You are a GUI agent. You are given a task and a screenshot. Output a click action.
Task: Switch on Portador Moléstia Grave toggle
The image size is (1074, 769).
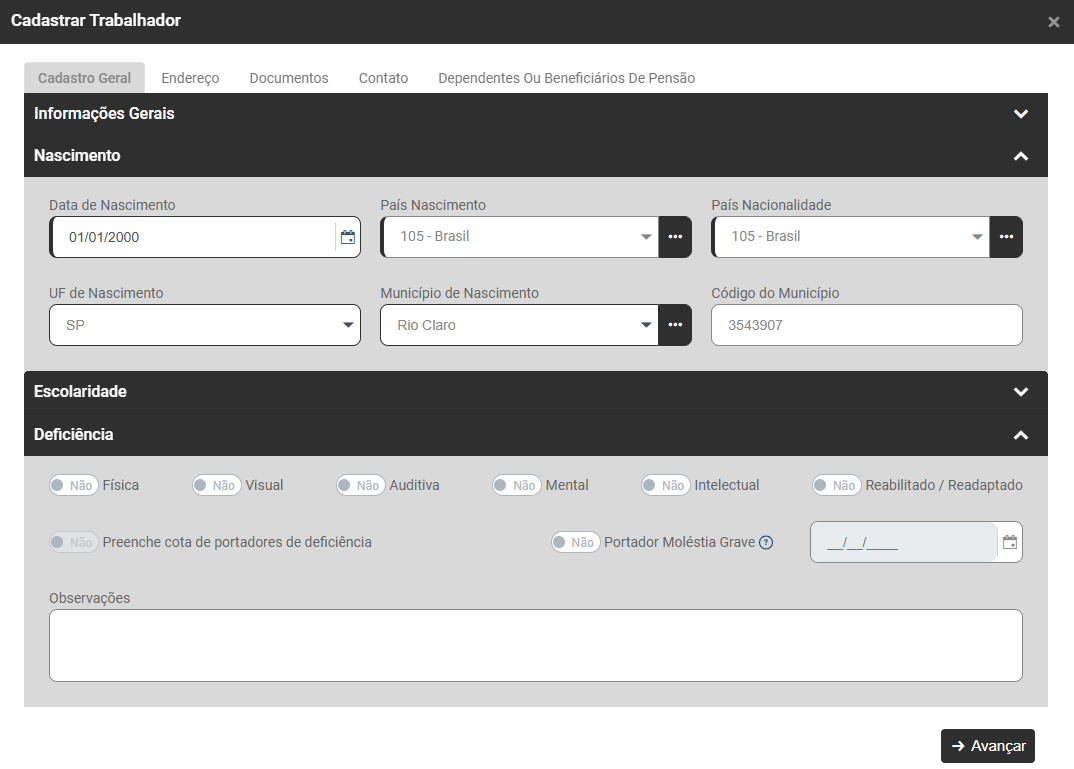point(575,542)
